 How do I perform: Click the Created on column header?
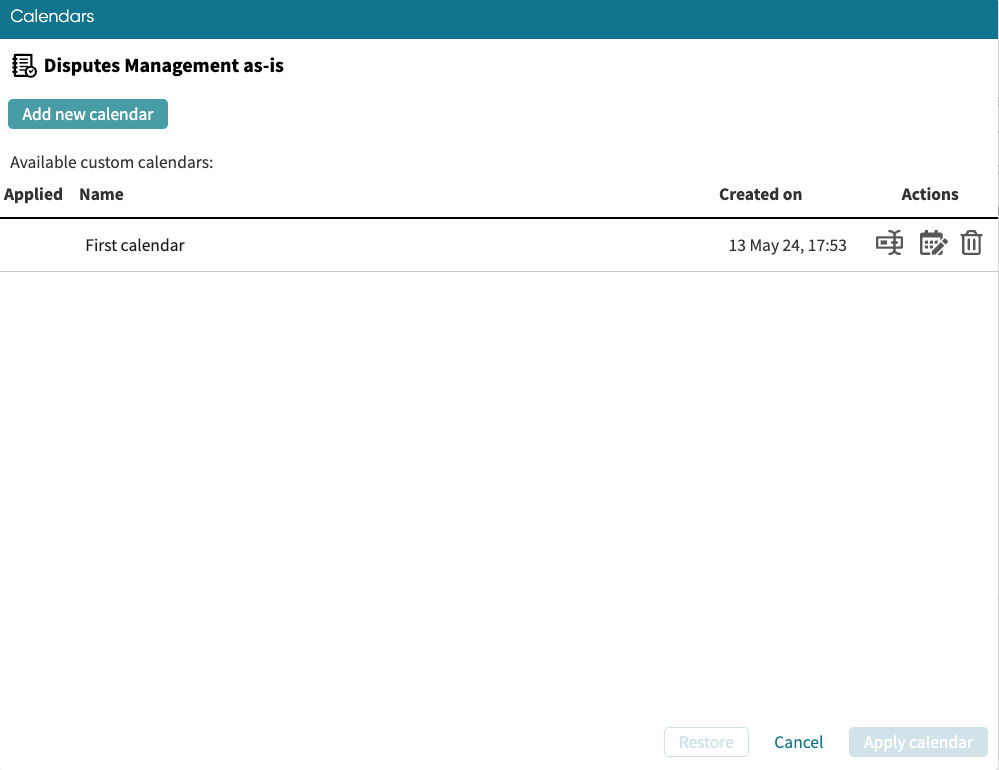[x=760, y=194]
